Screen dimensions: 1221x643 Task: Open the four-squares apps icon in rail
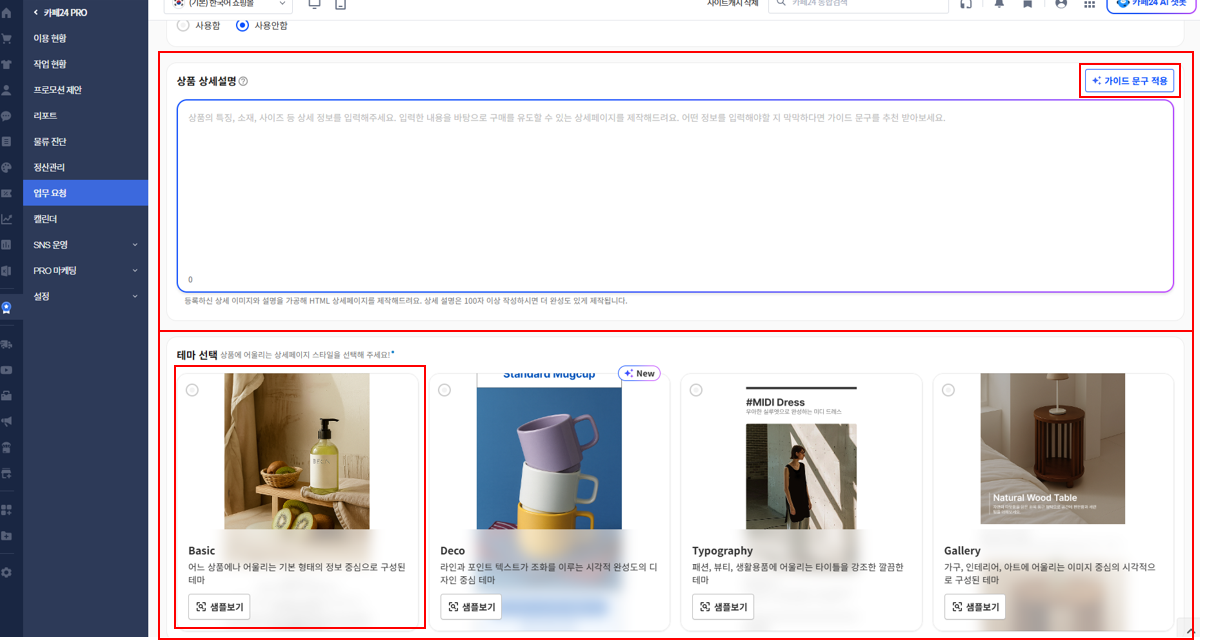pos(7,509)
